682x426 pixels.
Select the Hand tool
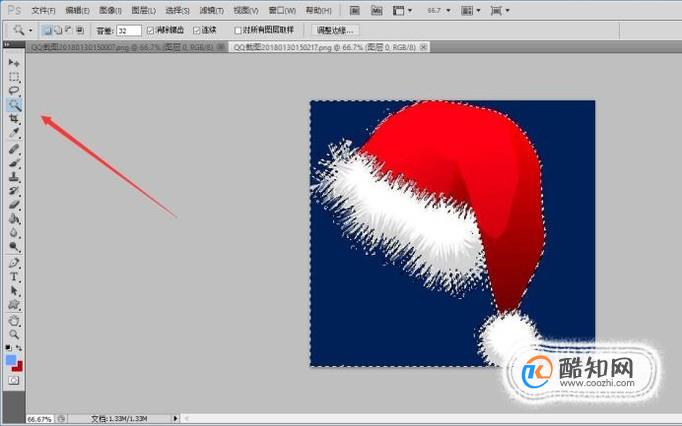14,321
